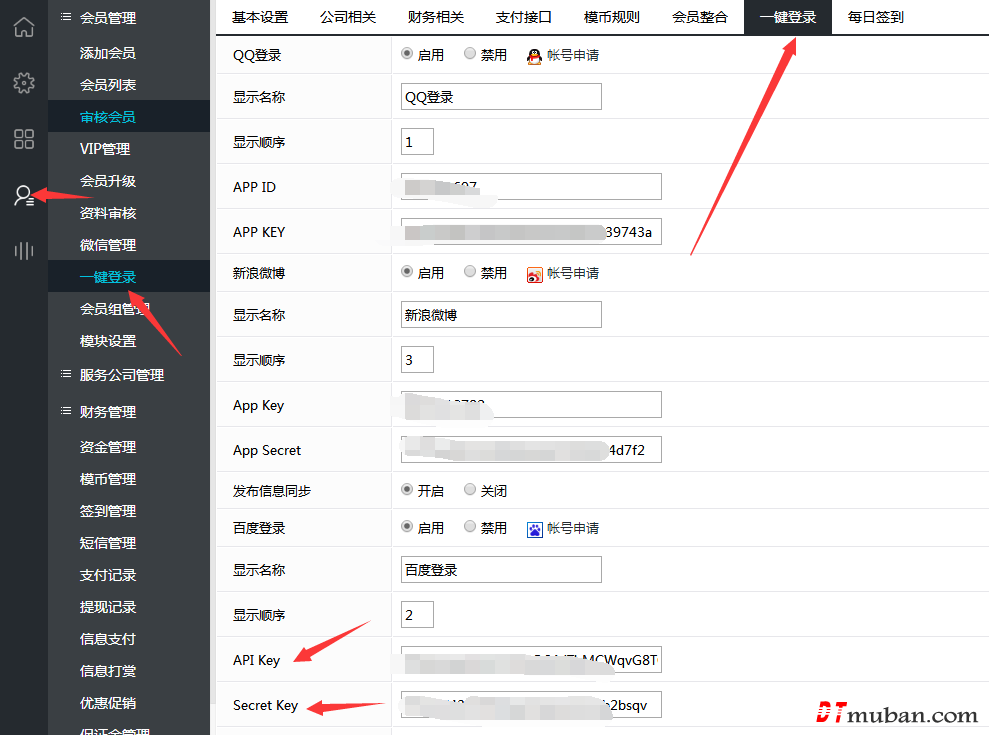Screen dimensions: 989x735
Task: Select the member management person icon
Action: point(23,195)
